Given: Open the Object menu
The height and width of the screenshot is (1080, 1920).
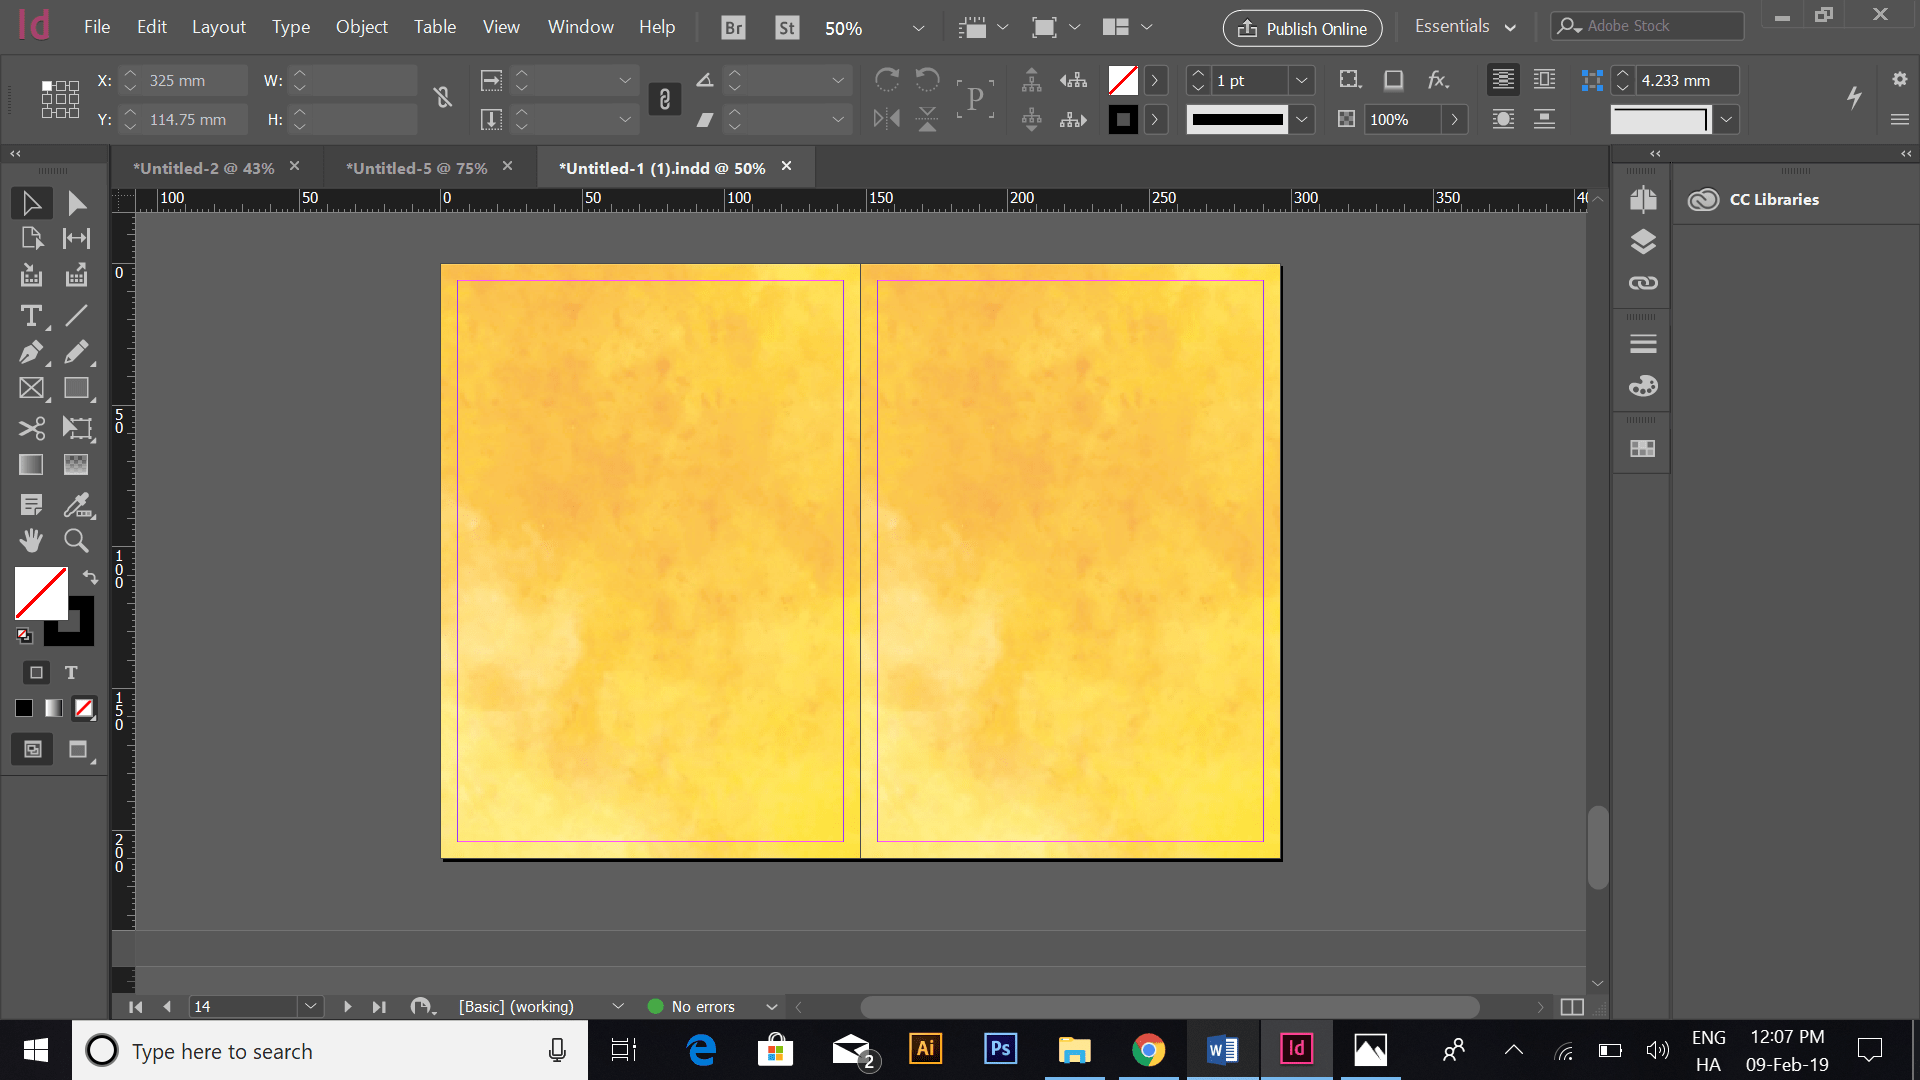Looking at the screenshot, I should (x=361, y=27).
